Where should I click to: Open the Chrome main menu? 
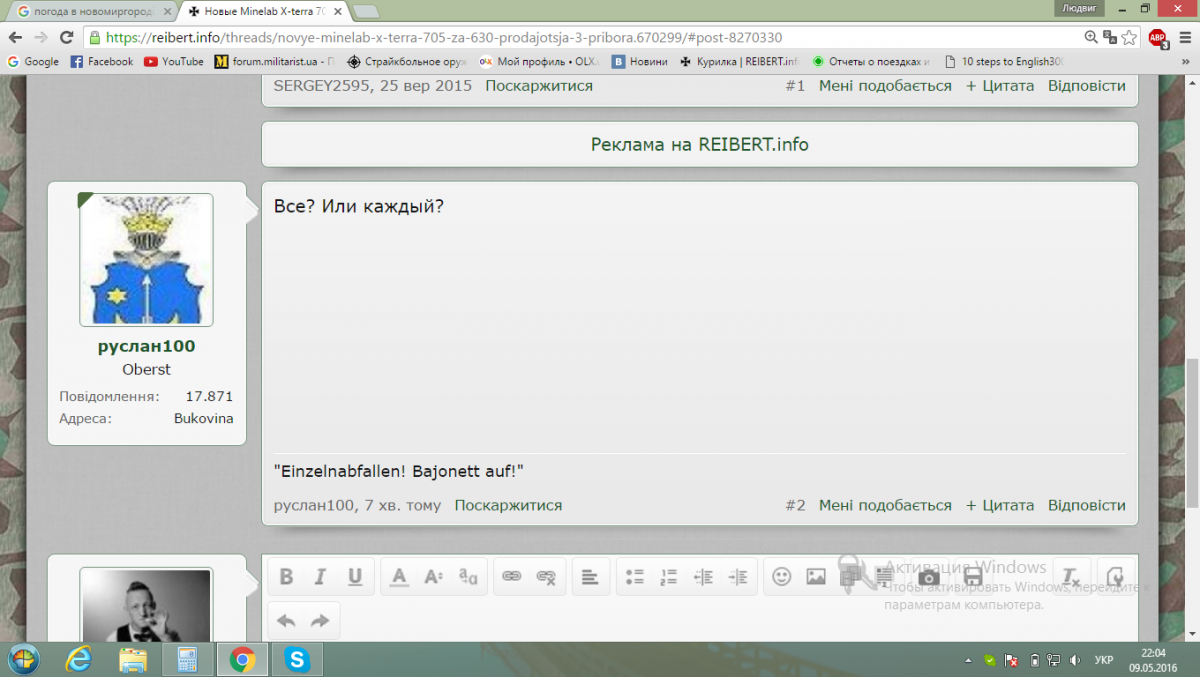click(1185, 37)
